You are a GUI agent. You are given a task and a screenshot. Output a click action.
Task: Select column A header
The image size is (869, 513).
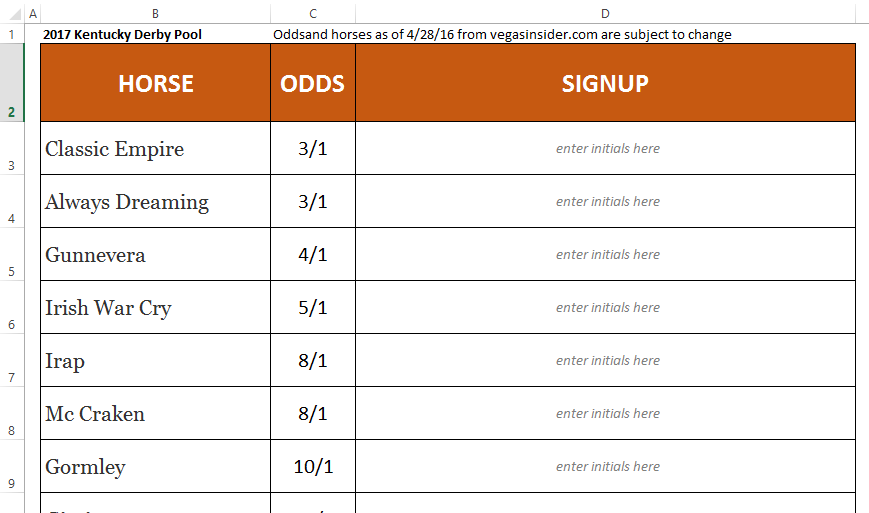pos(33,13)
